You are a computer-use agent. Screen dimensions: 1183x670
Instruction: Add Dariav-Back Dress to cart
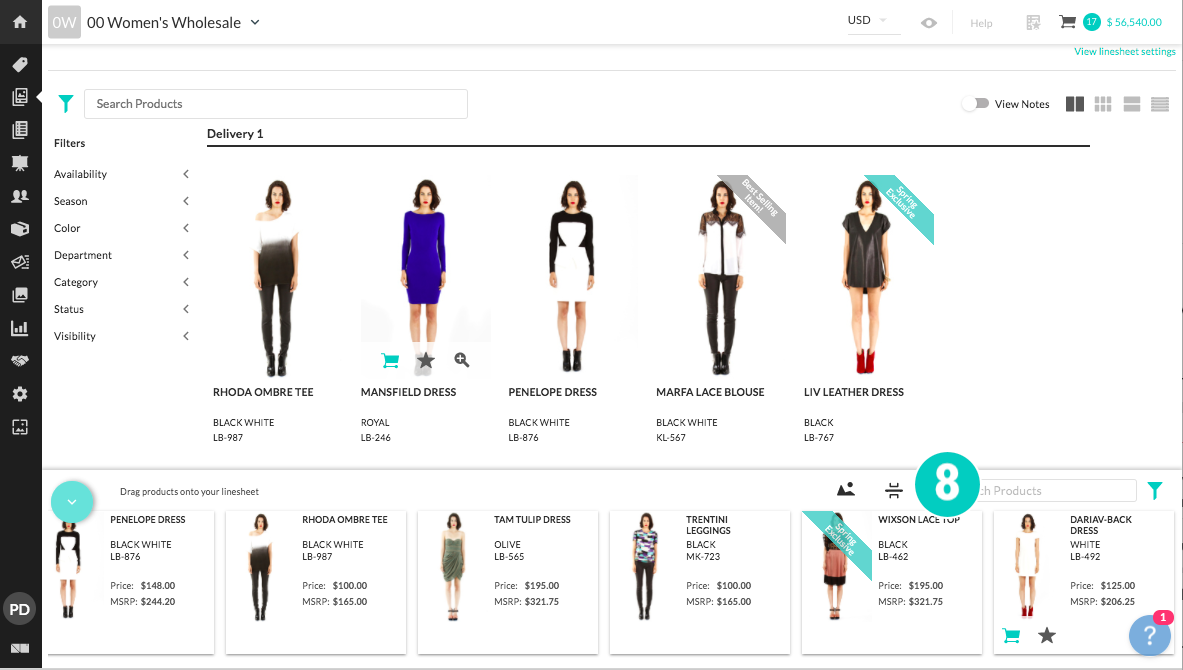pyautogui.click(x=1011, y=635)
